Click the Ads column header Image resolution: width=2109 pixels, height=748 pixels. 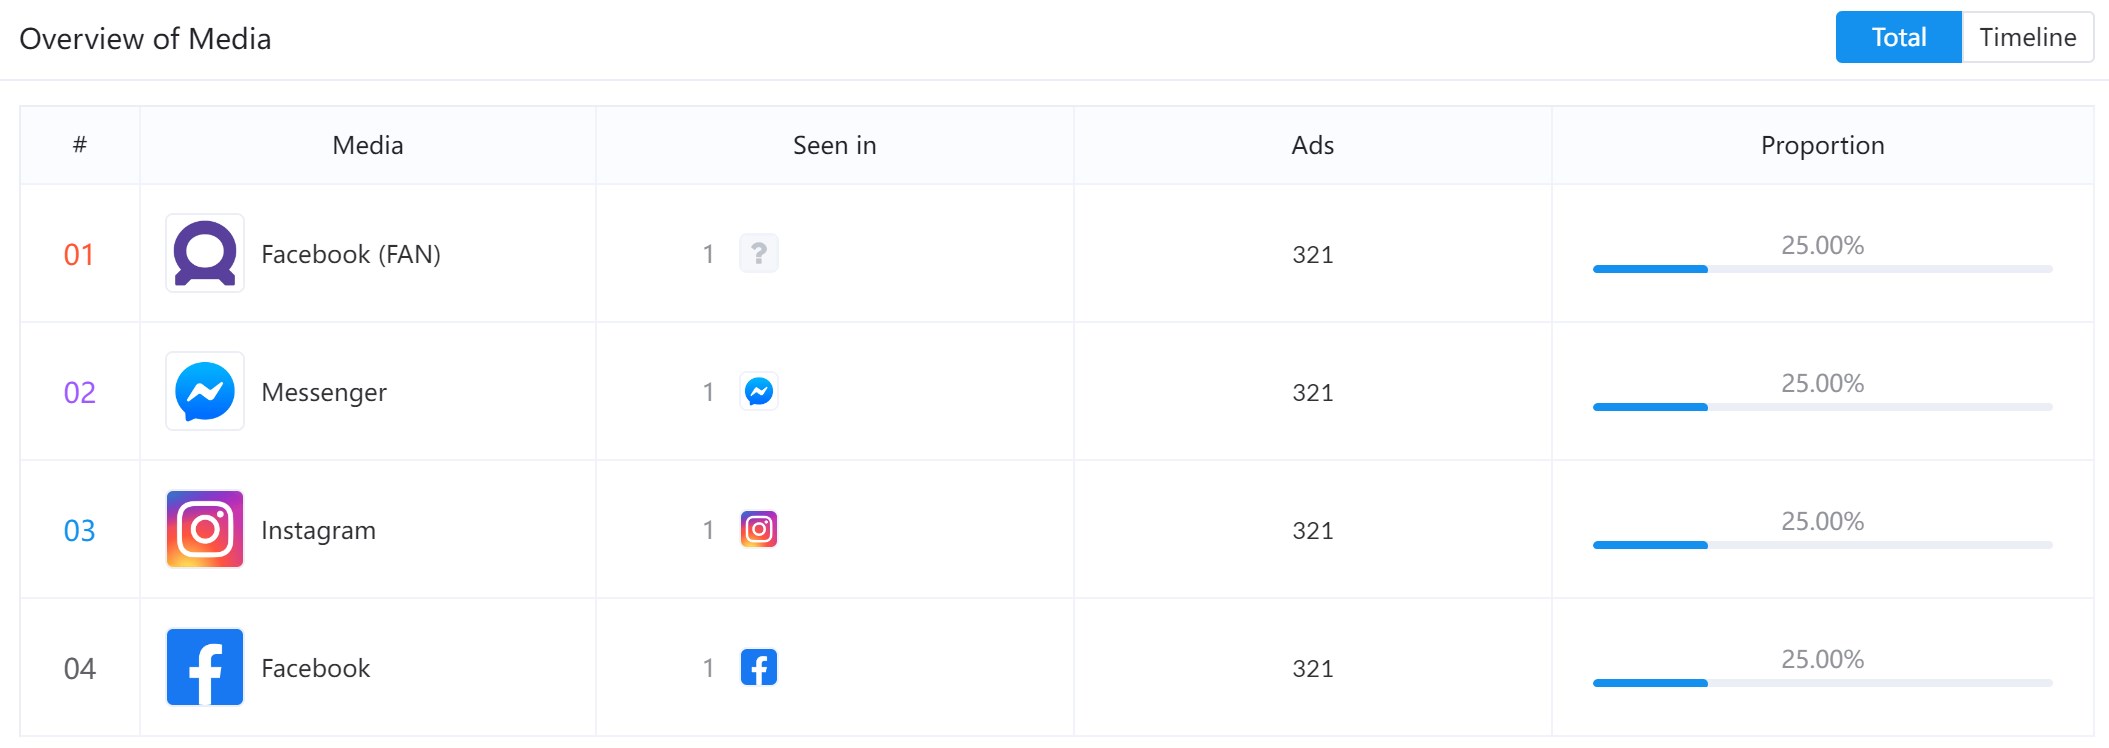click(1312, 145)
